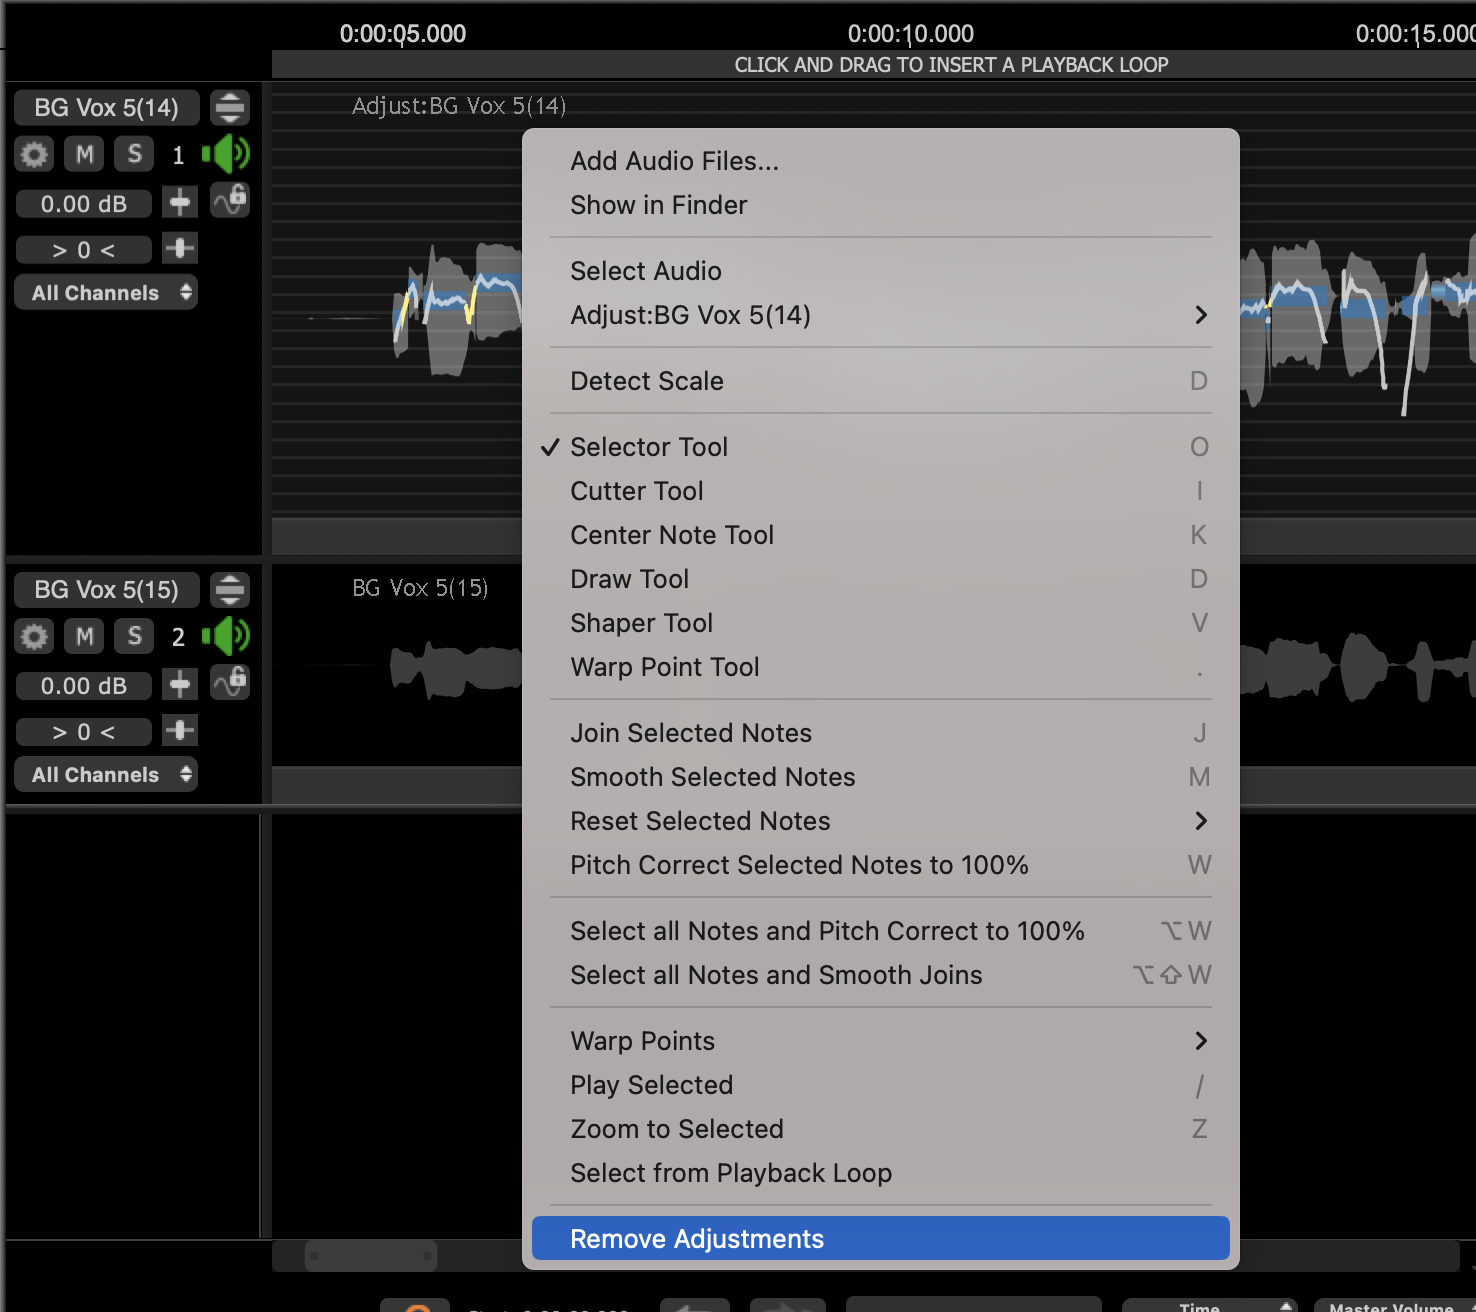Click the horizontal scrollbar thumb at bottom
This screenshot has height=1312, width=1476.
point(371,1255)
